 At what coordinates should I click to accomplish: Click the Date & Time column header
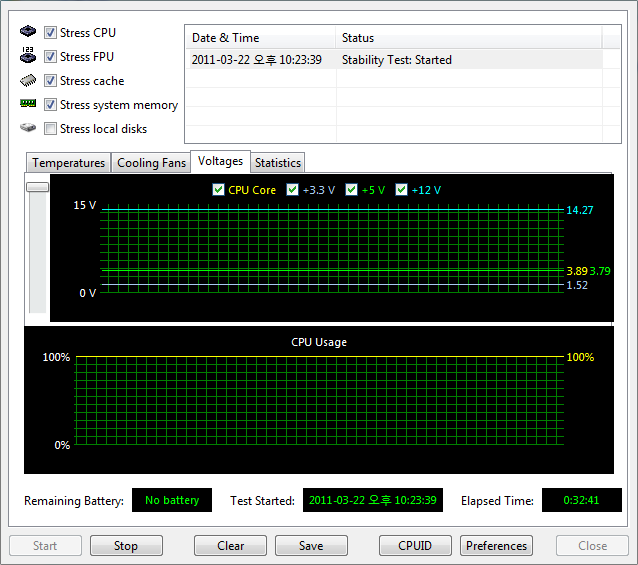pyautogui.click(x=260, y=38)
